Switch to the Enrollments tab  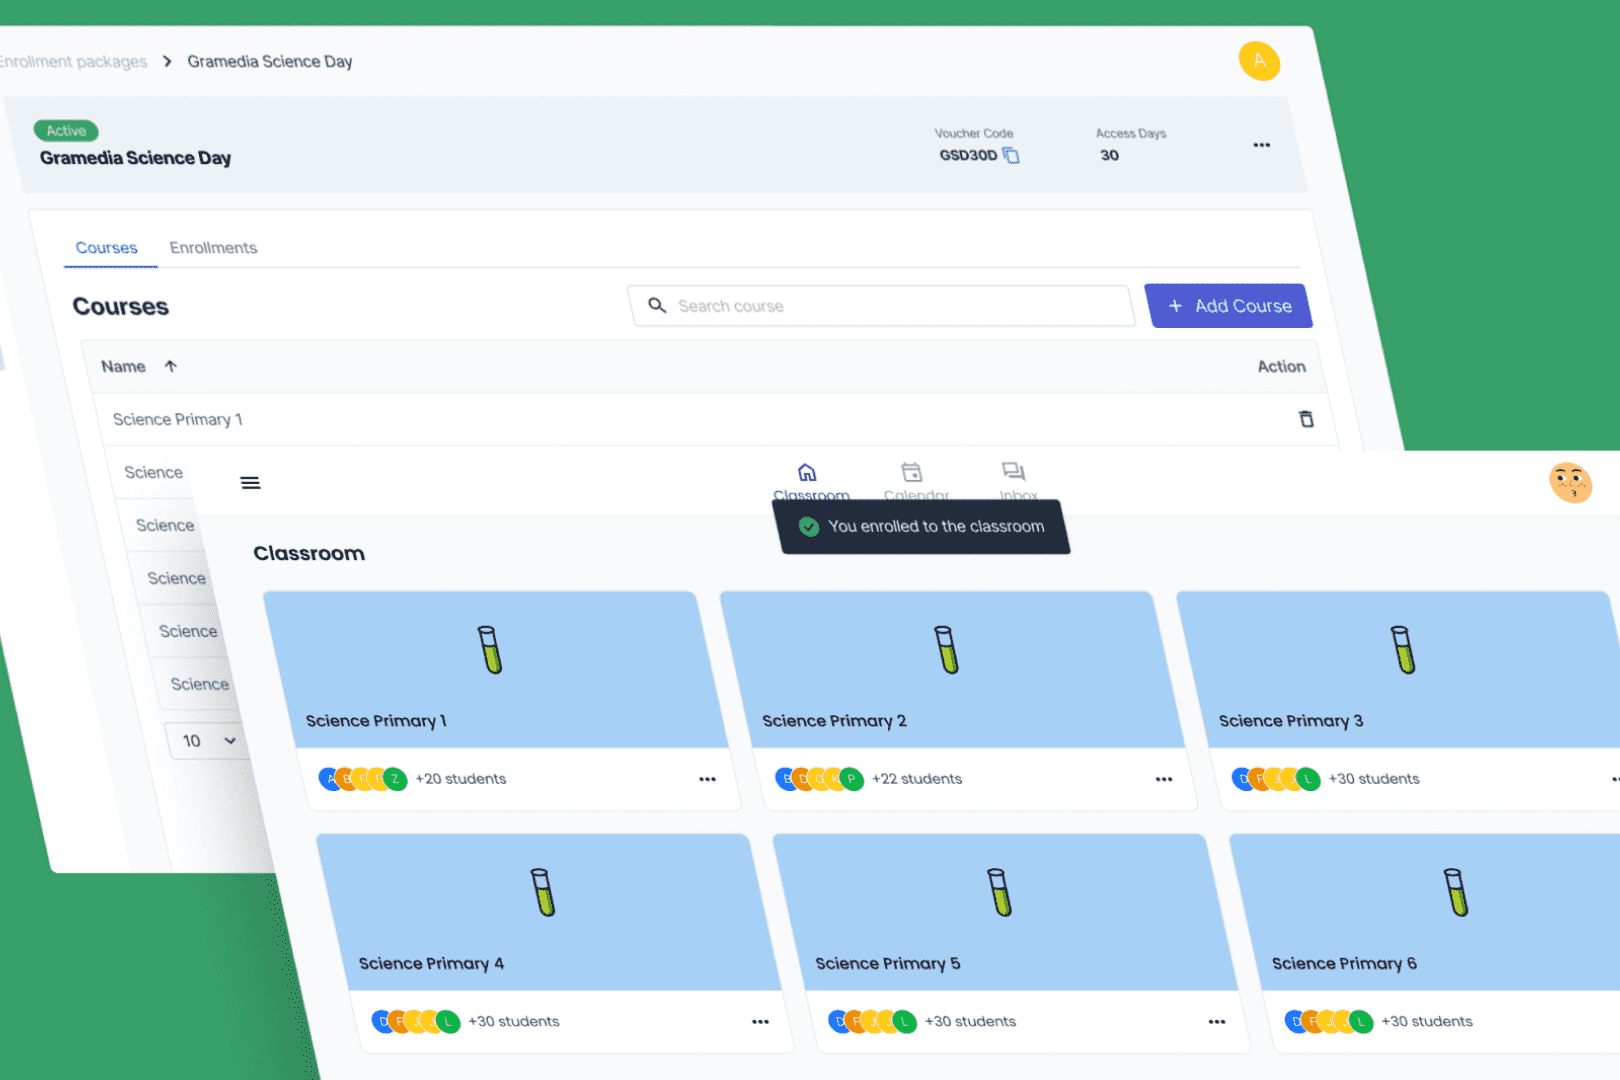tap(213, 248)
